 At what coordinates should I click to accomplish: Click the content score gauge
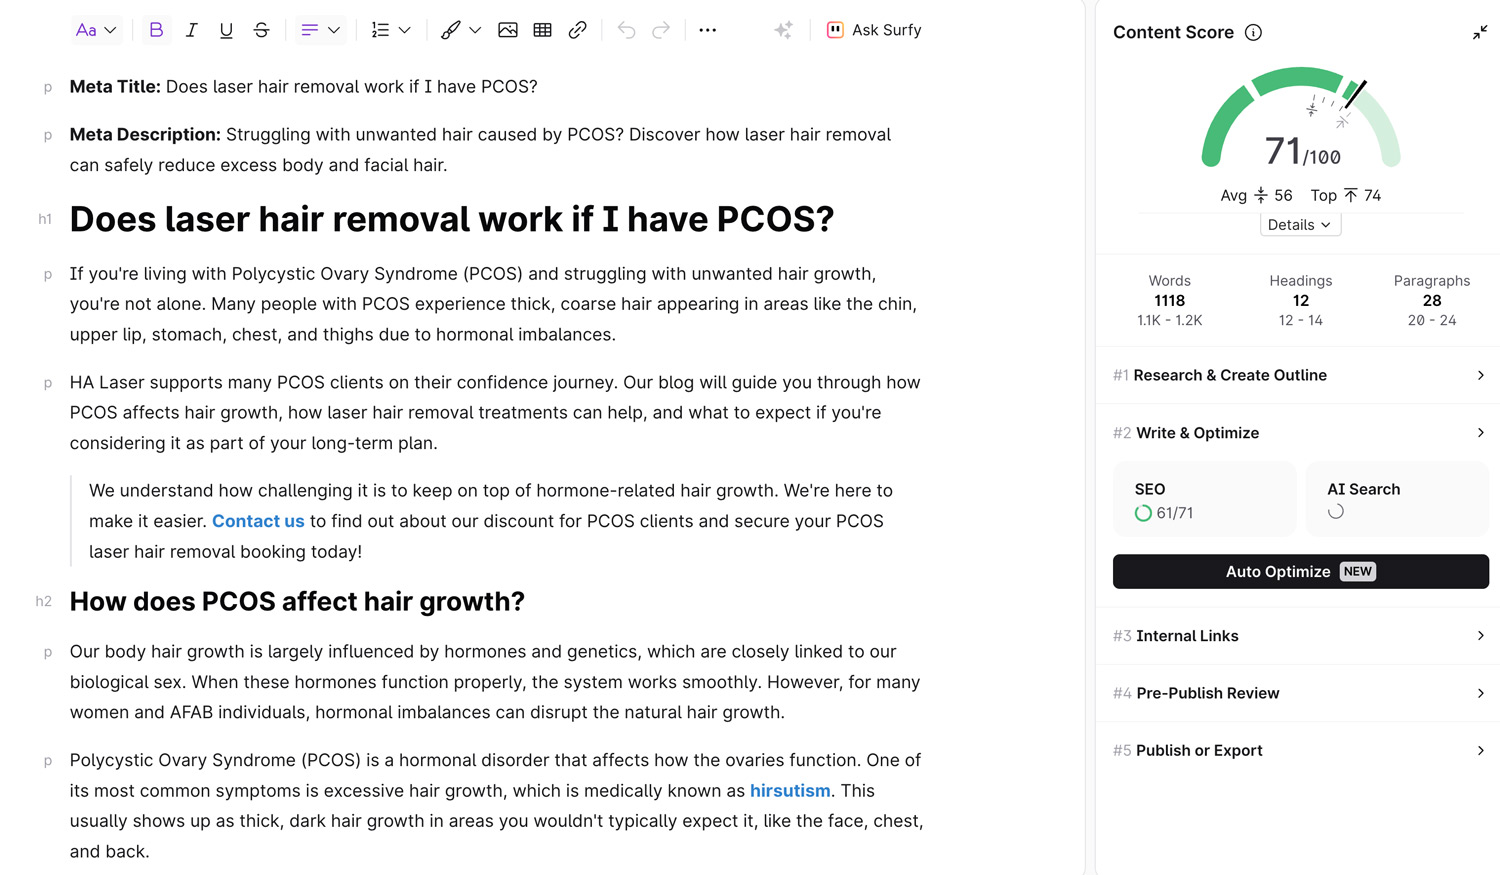coord(1301,118)
